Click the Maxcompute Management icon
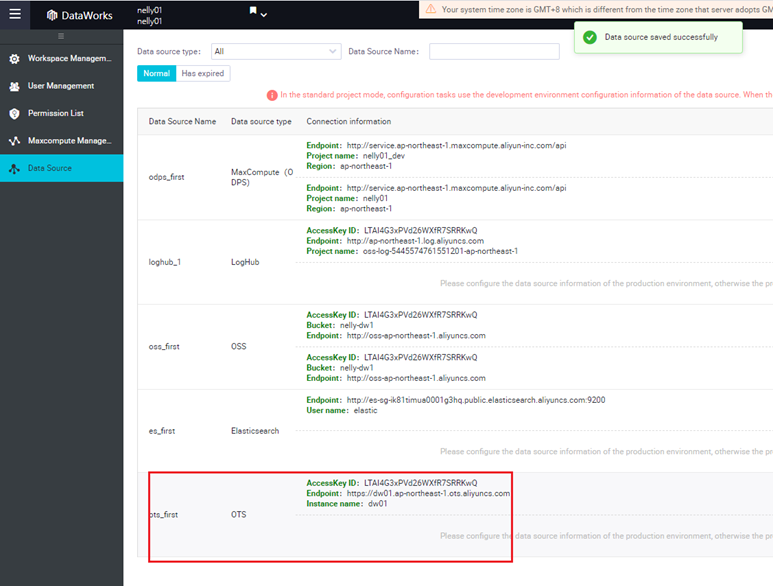Viewport: 773px width, 586px height. click(x=14, y=141)
